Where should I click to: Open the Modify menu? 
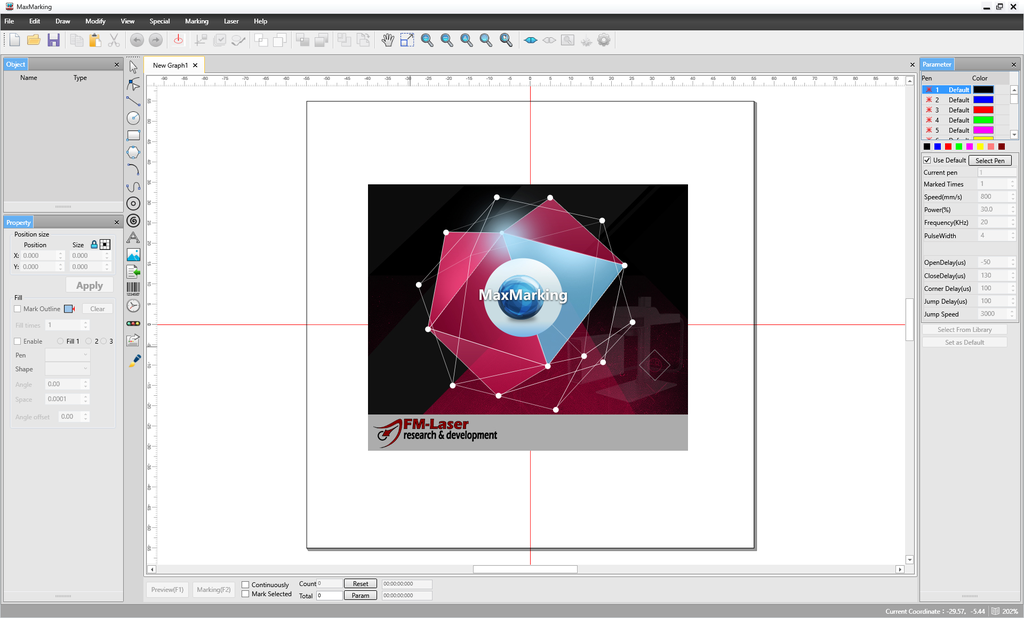click(x=95, y=21)
